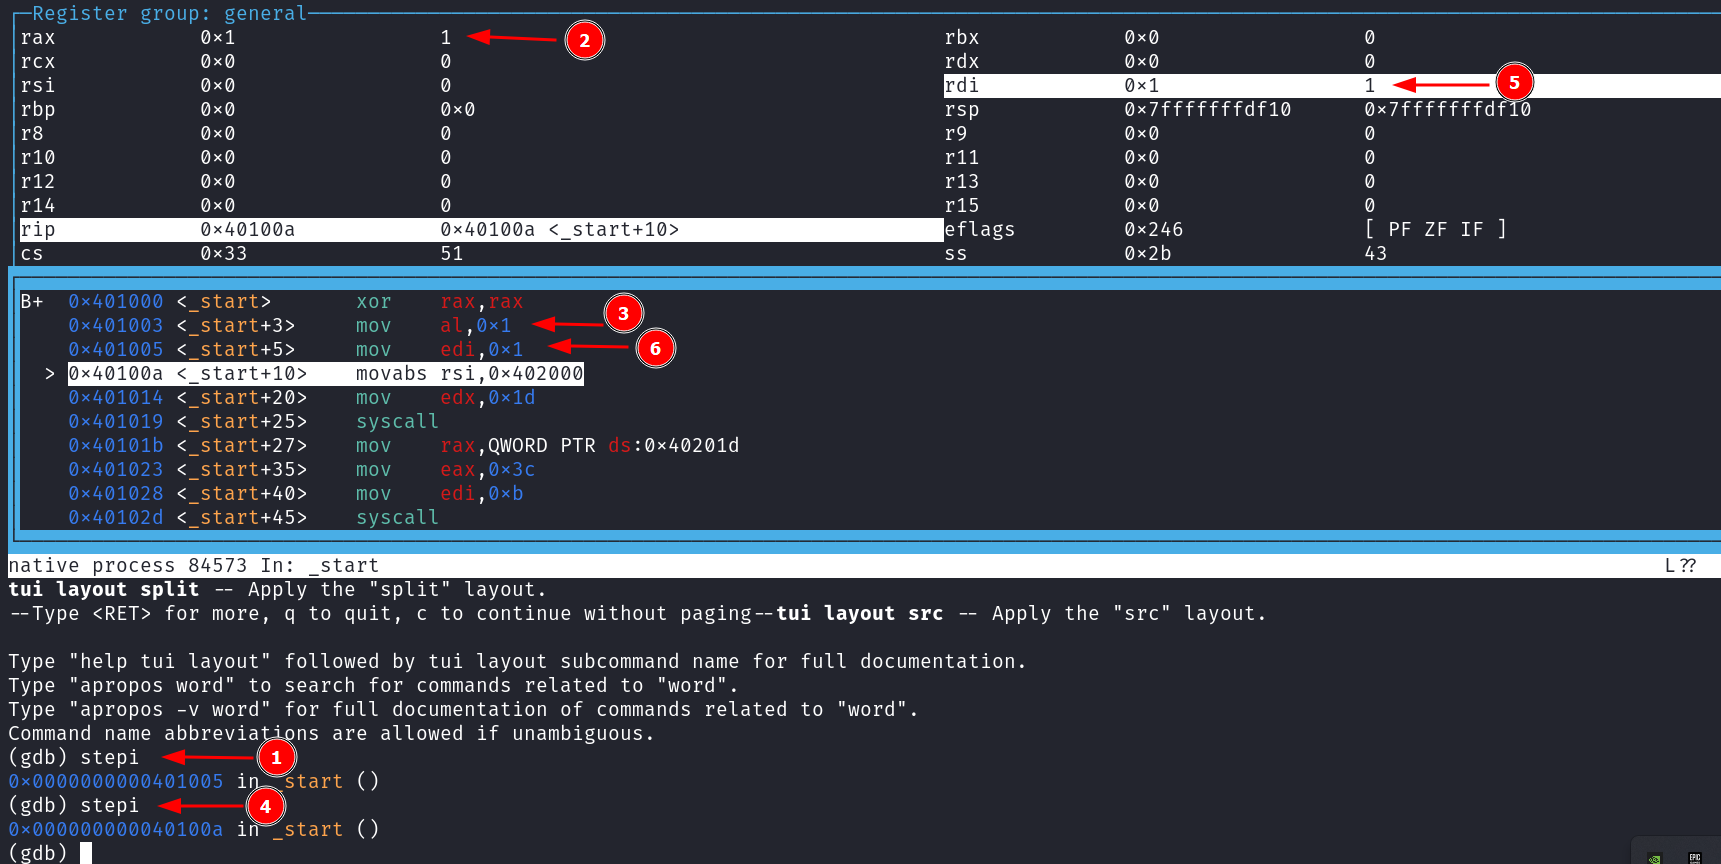Click the Epic Games tray icon

pyautogui.click(x=1695, y=857)
